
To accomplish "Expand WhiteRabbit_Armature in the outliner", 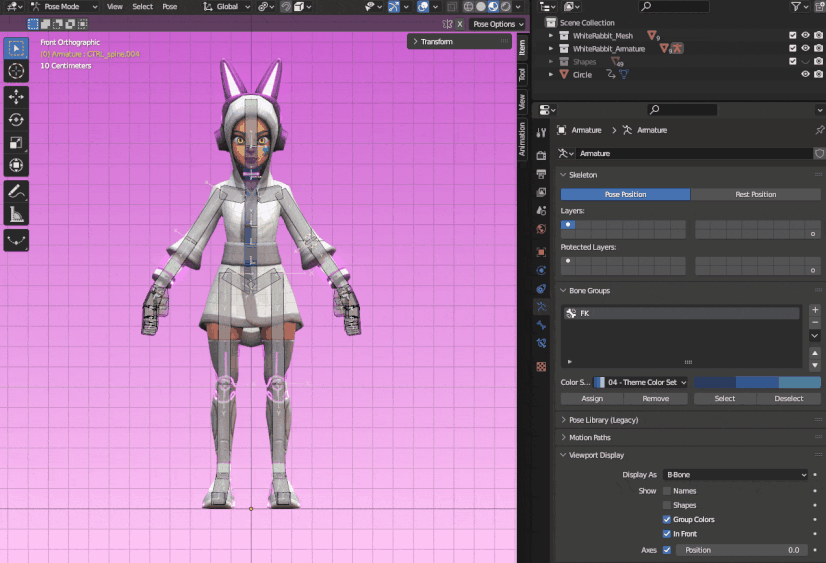I will (552, 48).
